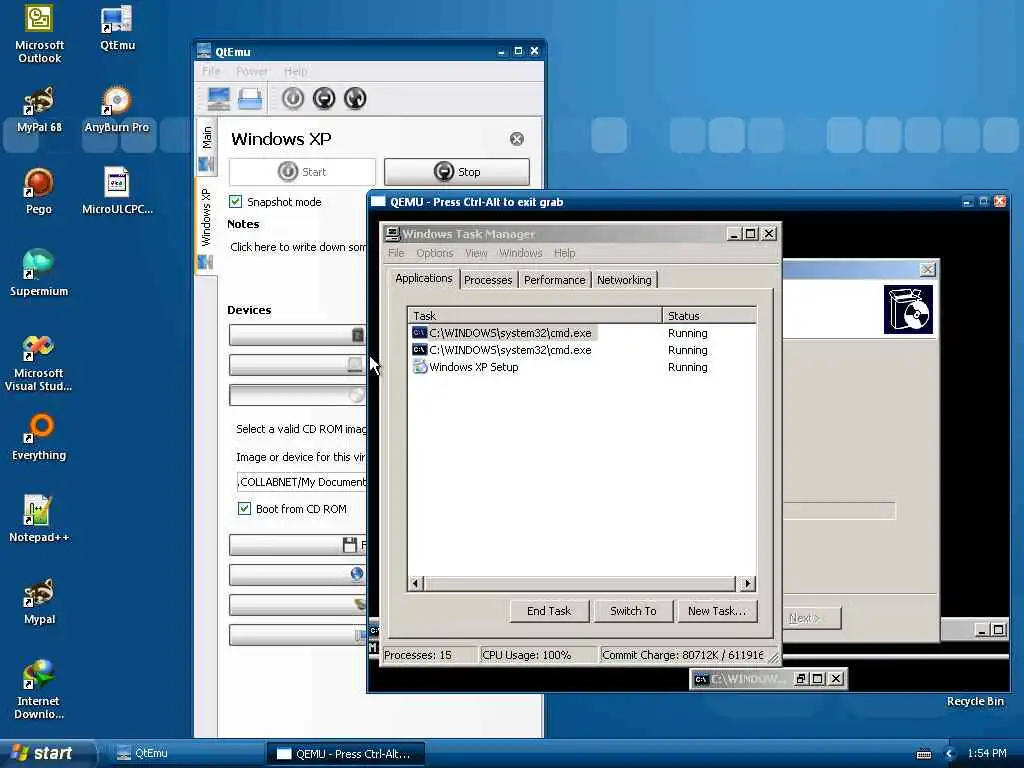This screenshot has height=768, width=1024.
Task: Click the End Task button
Action: [549, 611]
